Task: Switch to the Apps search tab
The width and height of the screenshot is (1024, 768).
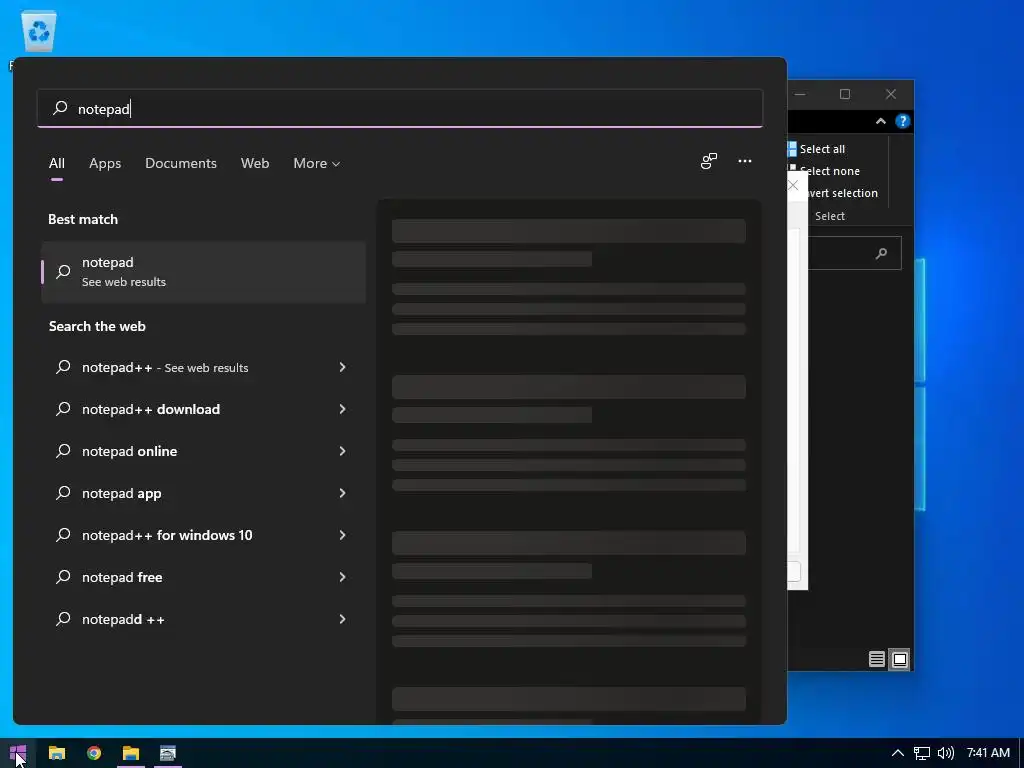Action: (105, 163)
